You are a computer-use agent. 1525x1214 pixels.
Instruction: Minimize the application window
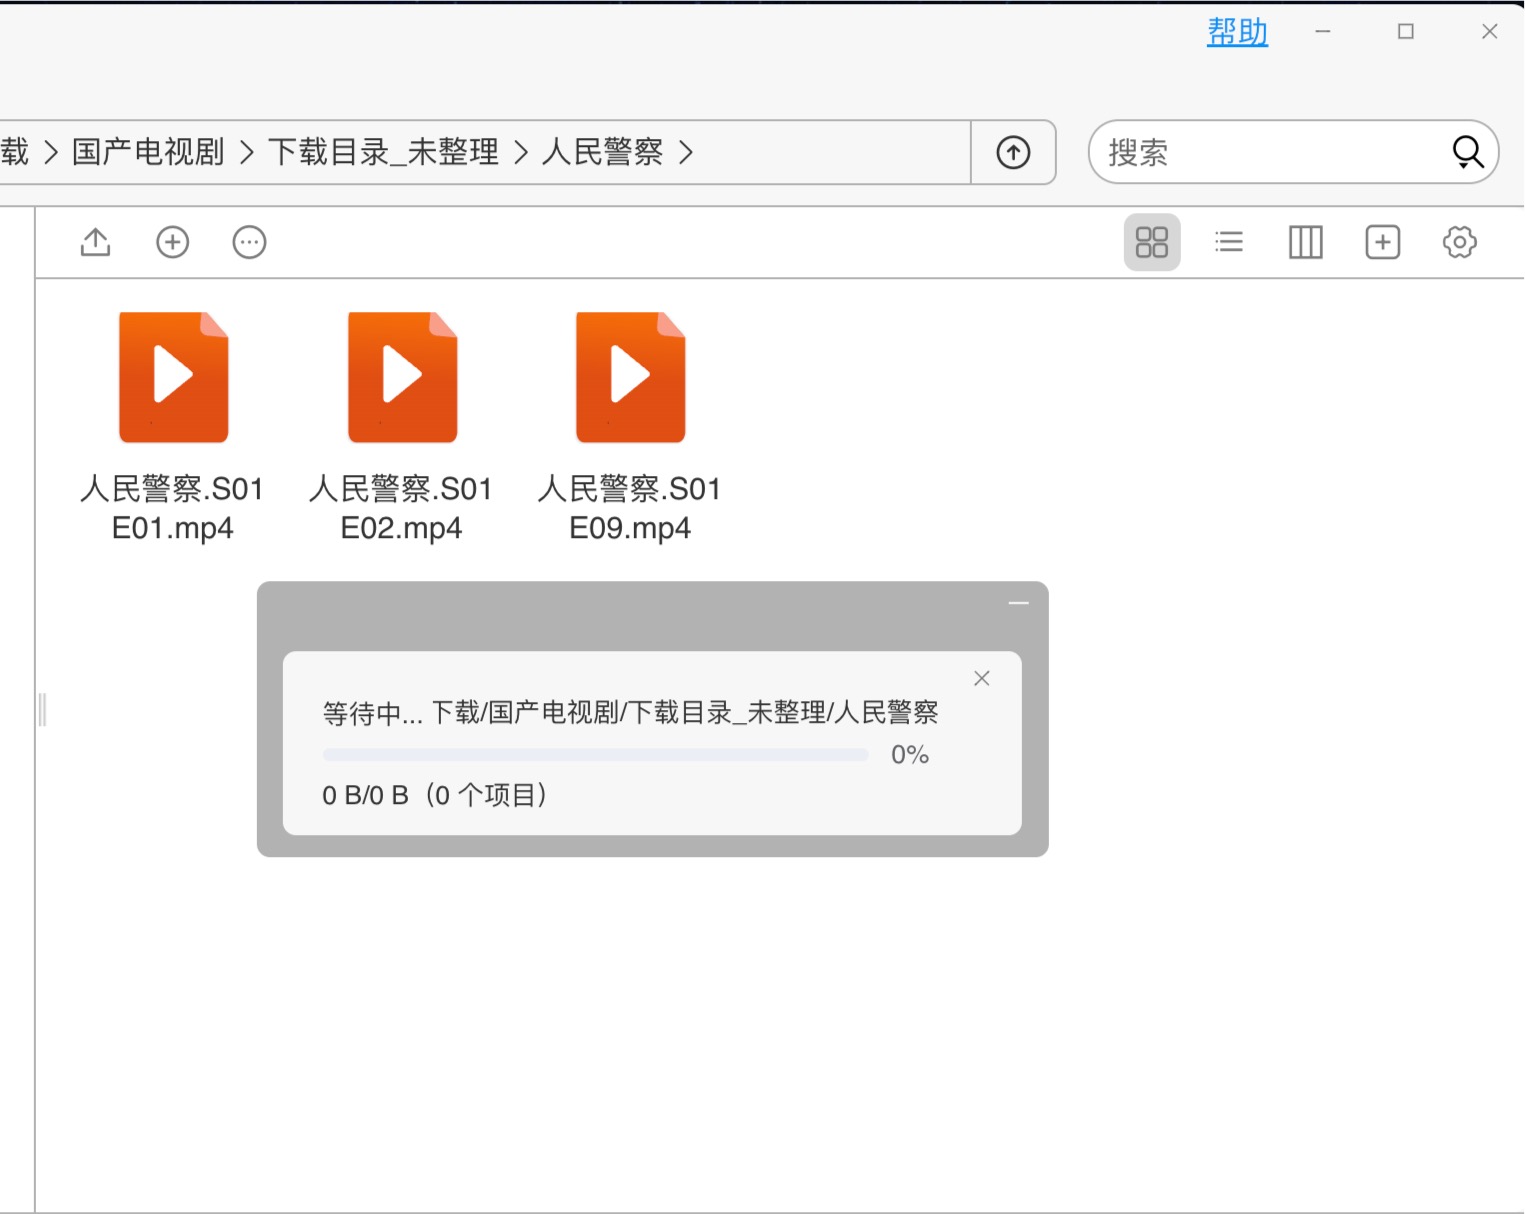pyautogui.click(x=1323, y=32)
